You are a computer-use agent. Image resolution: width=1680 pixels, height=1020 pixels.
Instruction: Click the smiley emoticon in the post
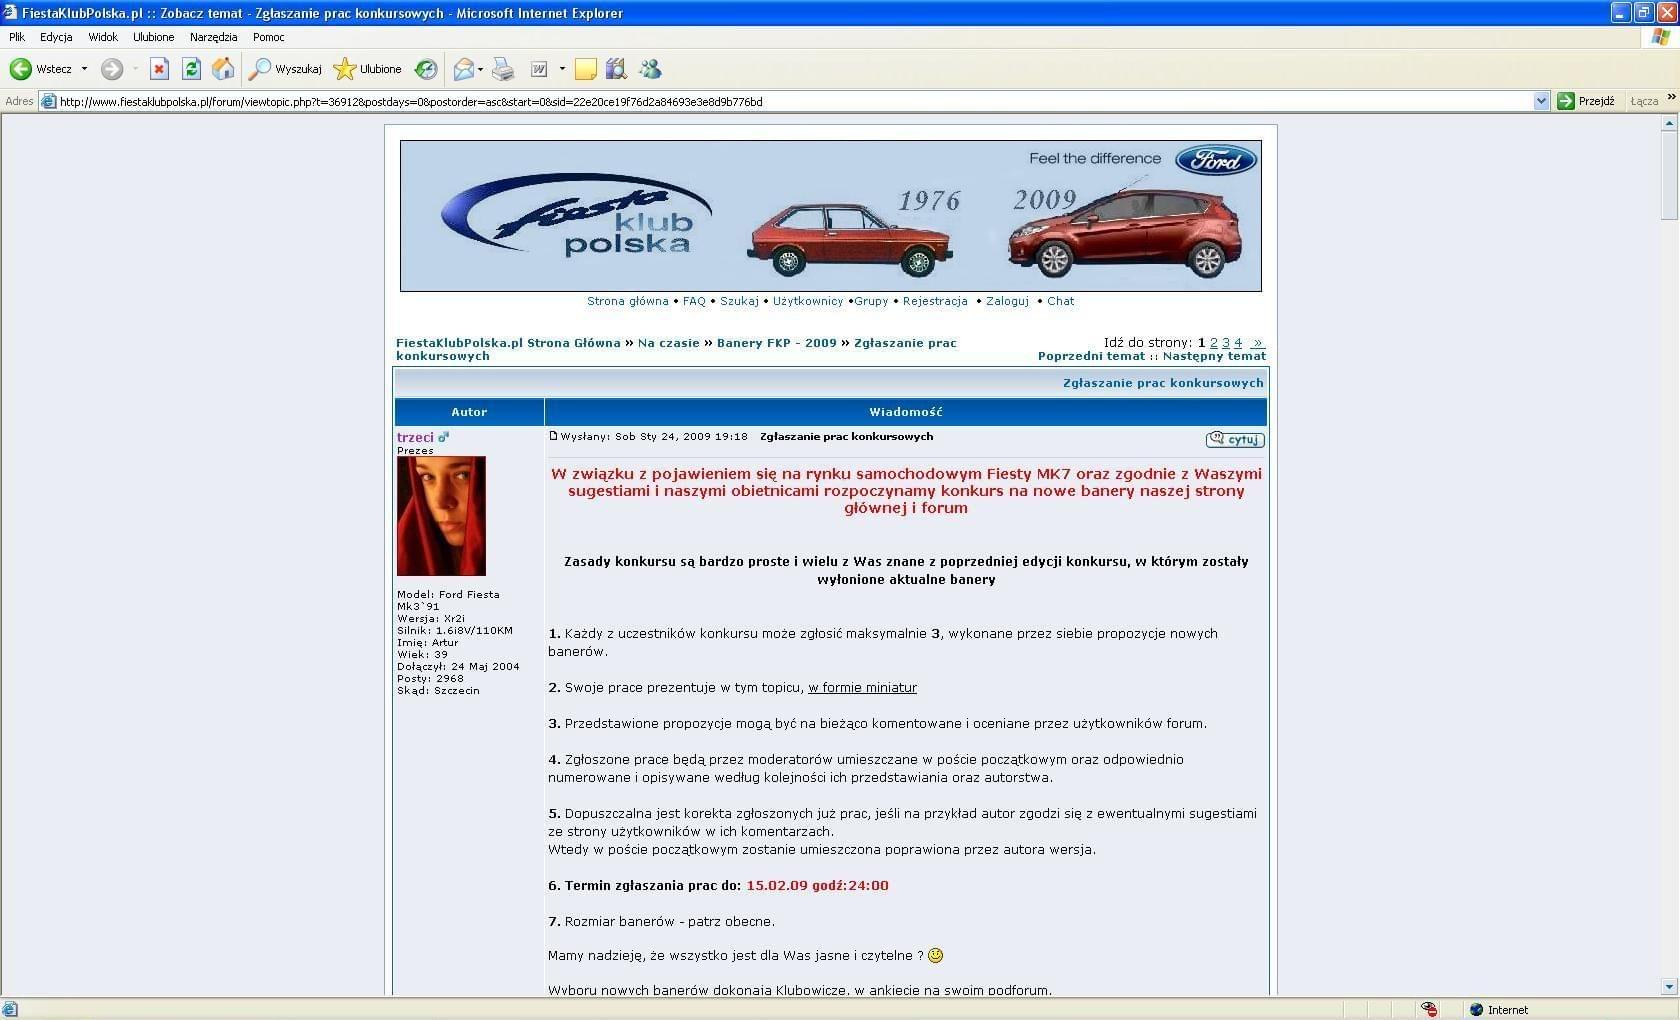coord(936,955)
